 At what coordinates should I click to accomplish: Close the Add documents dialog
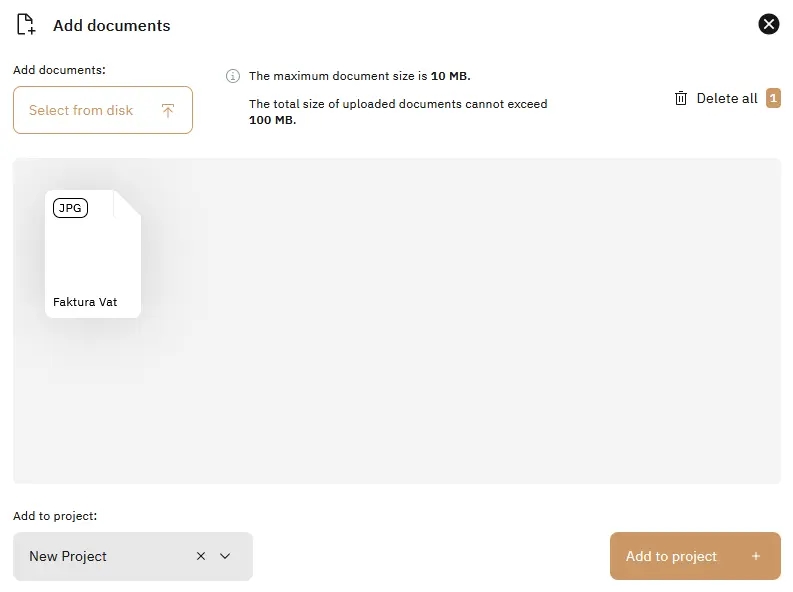[768, 24]
